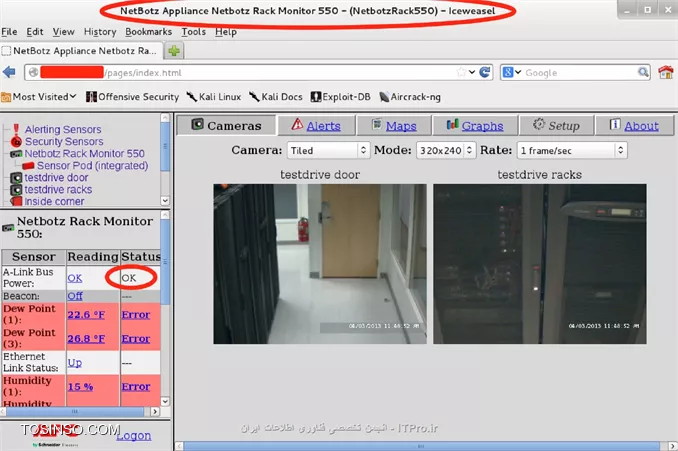
Task: Open the File menu
Action: [9, 32]
